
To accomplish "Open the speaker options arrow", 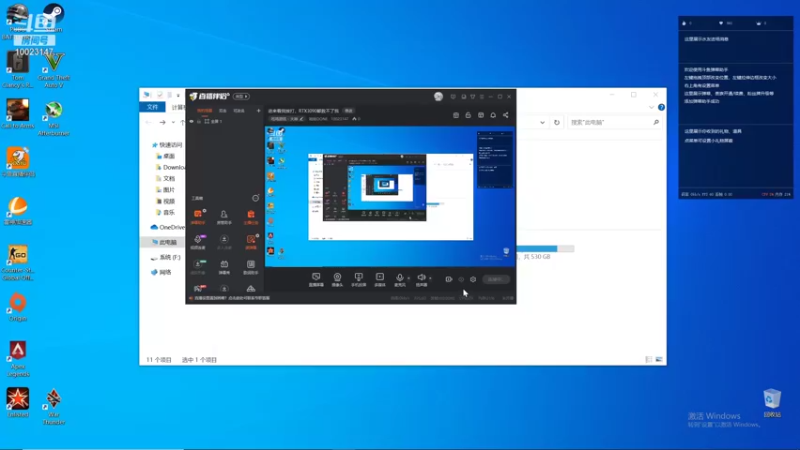I will pyautogui.click(x=430, y=278).
